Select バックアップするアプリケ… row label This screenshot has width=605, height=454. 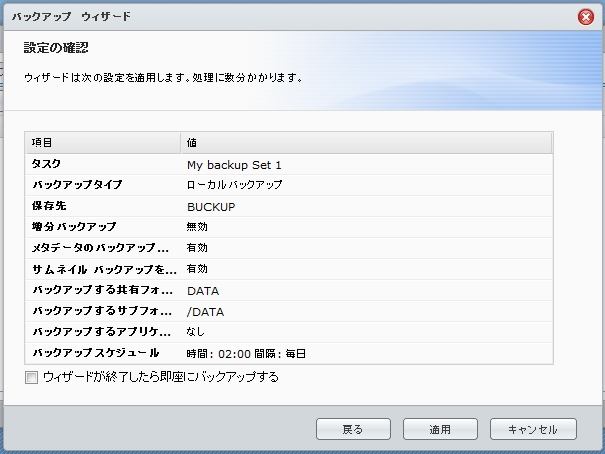[x=101, y=332]
